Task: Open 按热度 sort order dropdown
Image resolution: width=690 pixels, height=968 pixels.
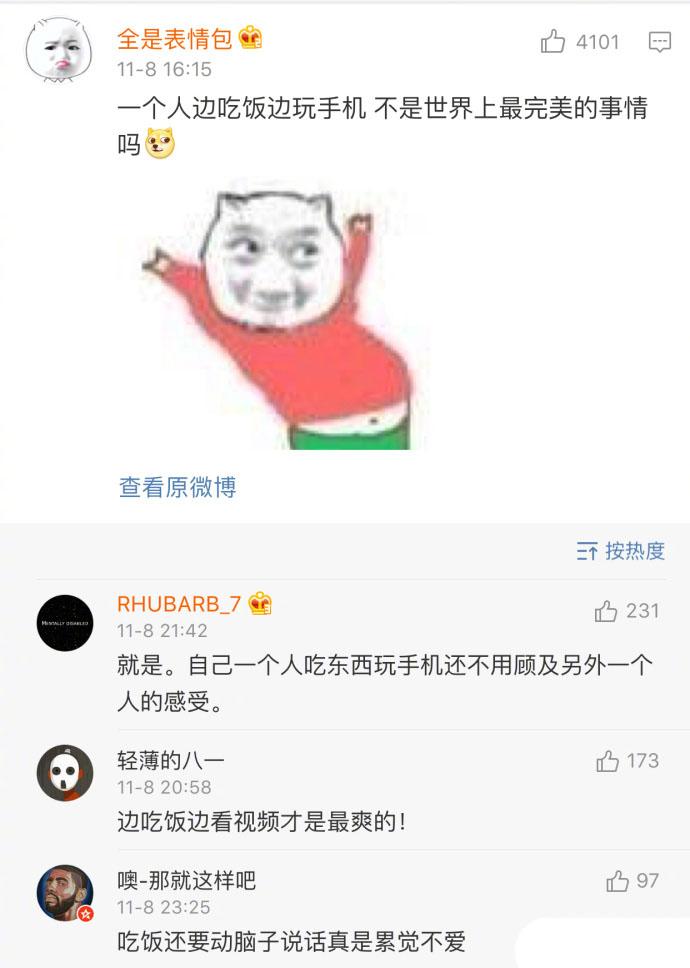Action: tap(620, 551)
